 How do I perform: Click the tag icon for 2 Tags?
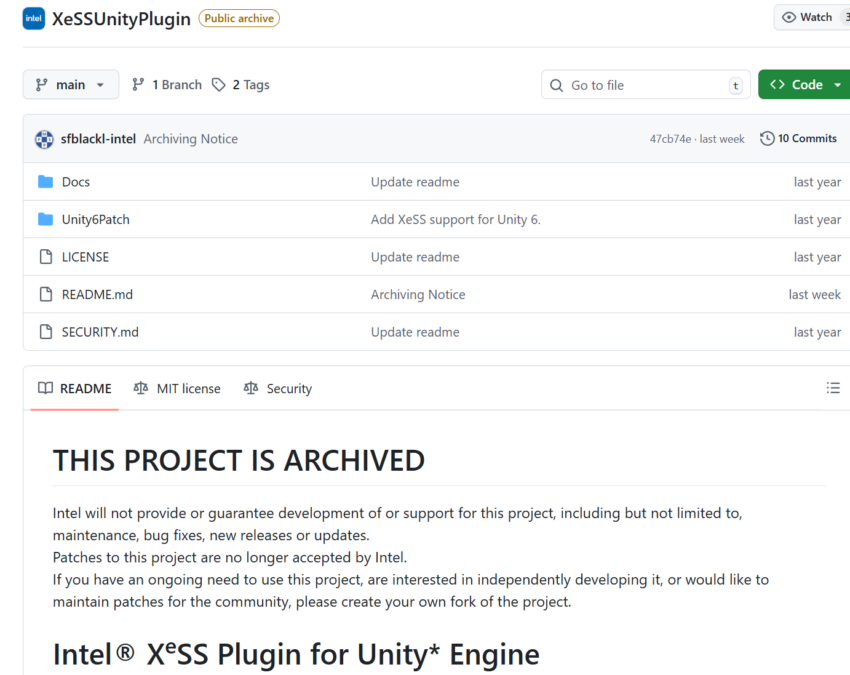point(219,85)
